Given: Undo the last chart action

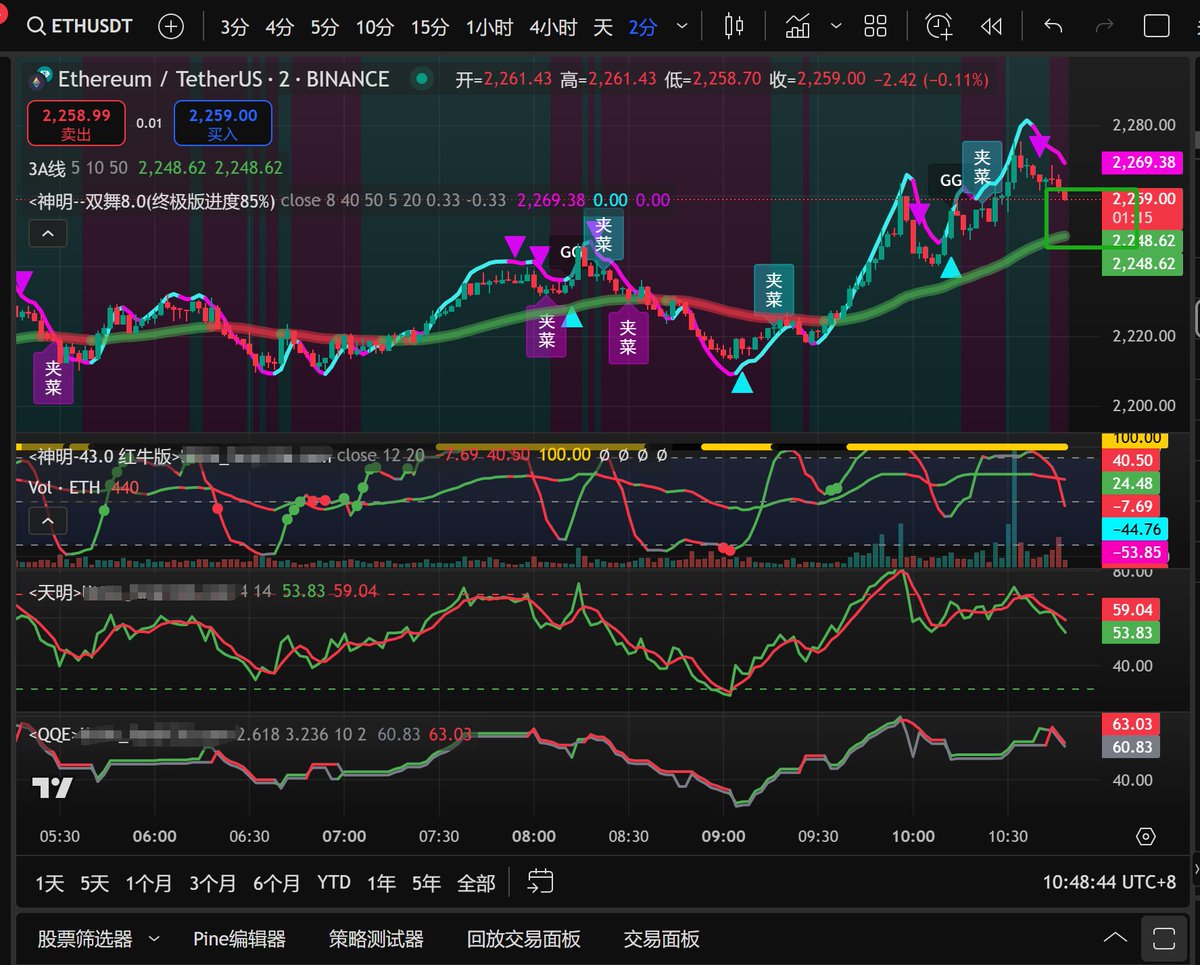Looking at the screenshot, I should pos(1053,27).
